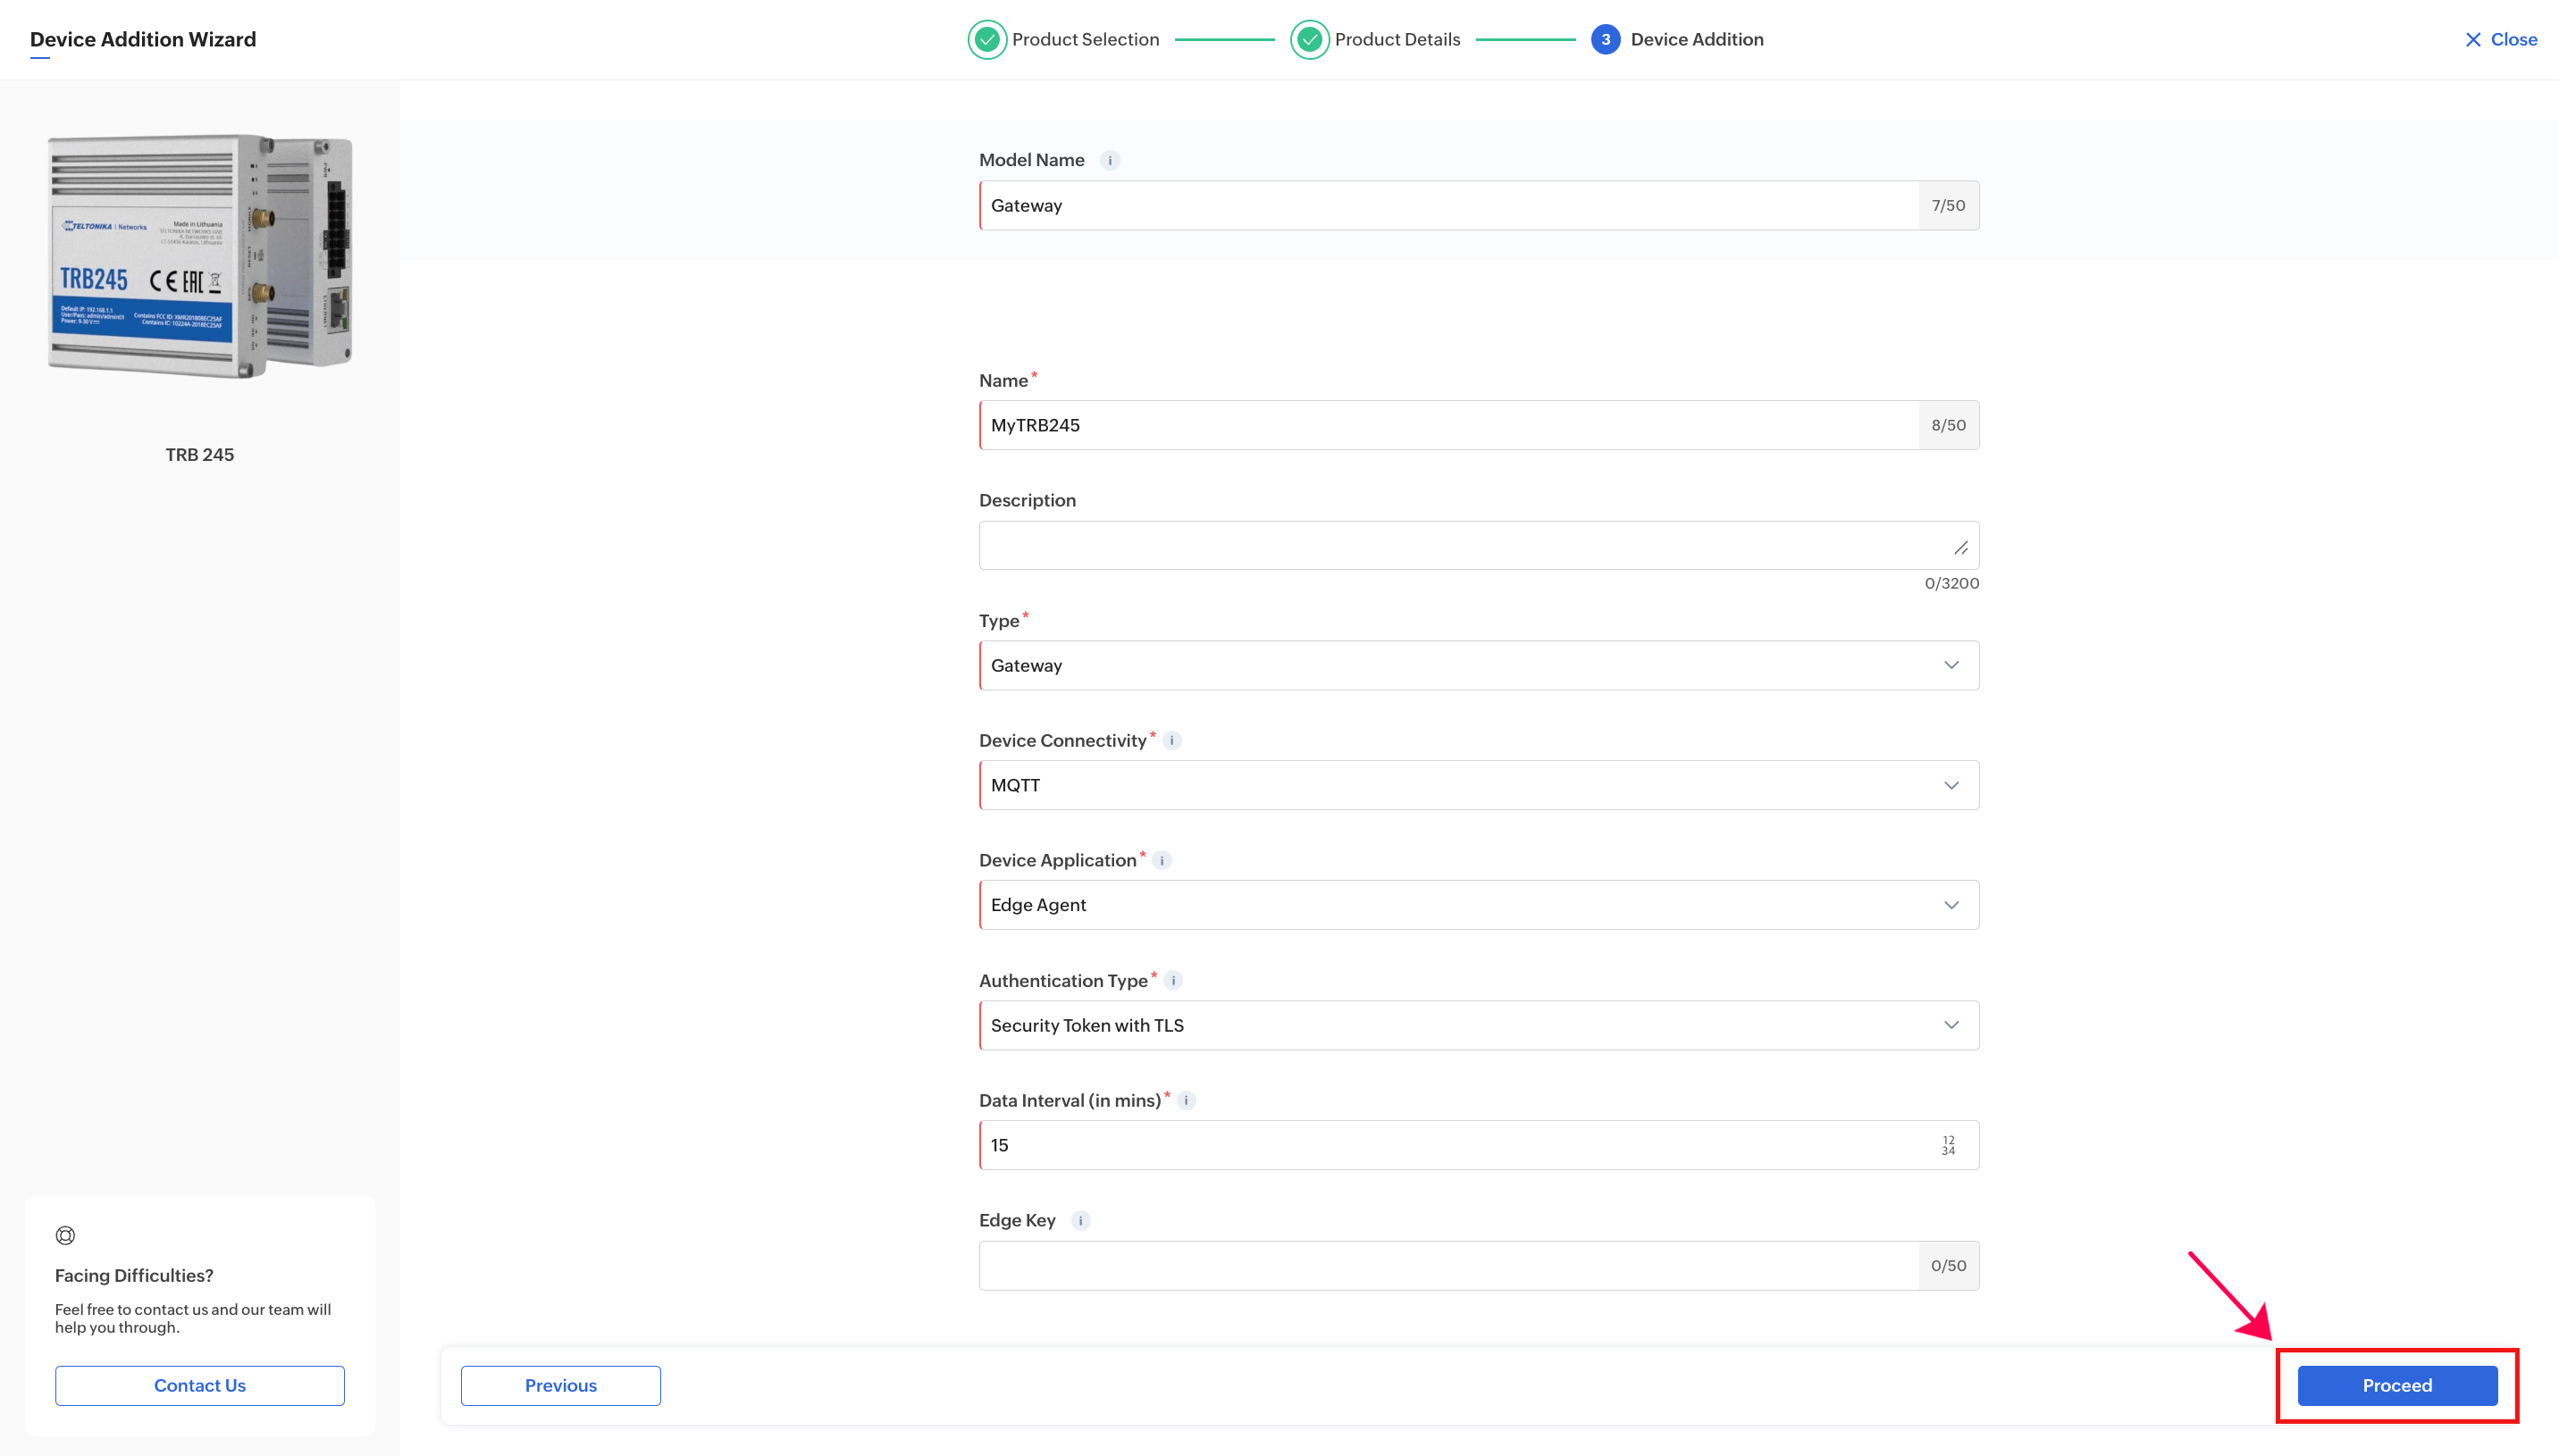Click the Data Interval number stepper icon
This screenshot has width=2559, height=1456.
(1948, 1146)
